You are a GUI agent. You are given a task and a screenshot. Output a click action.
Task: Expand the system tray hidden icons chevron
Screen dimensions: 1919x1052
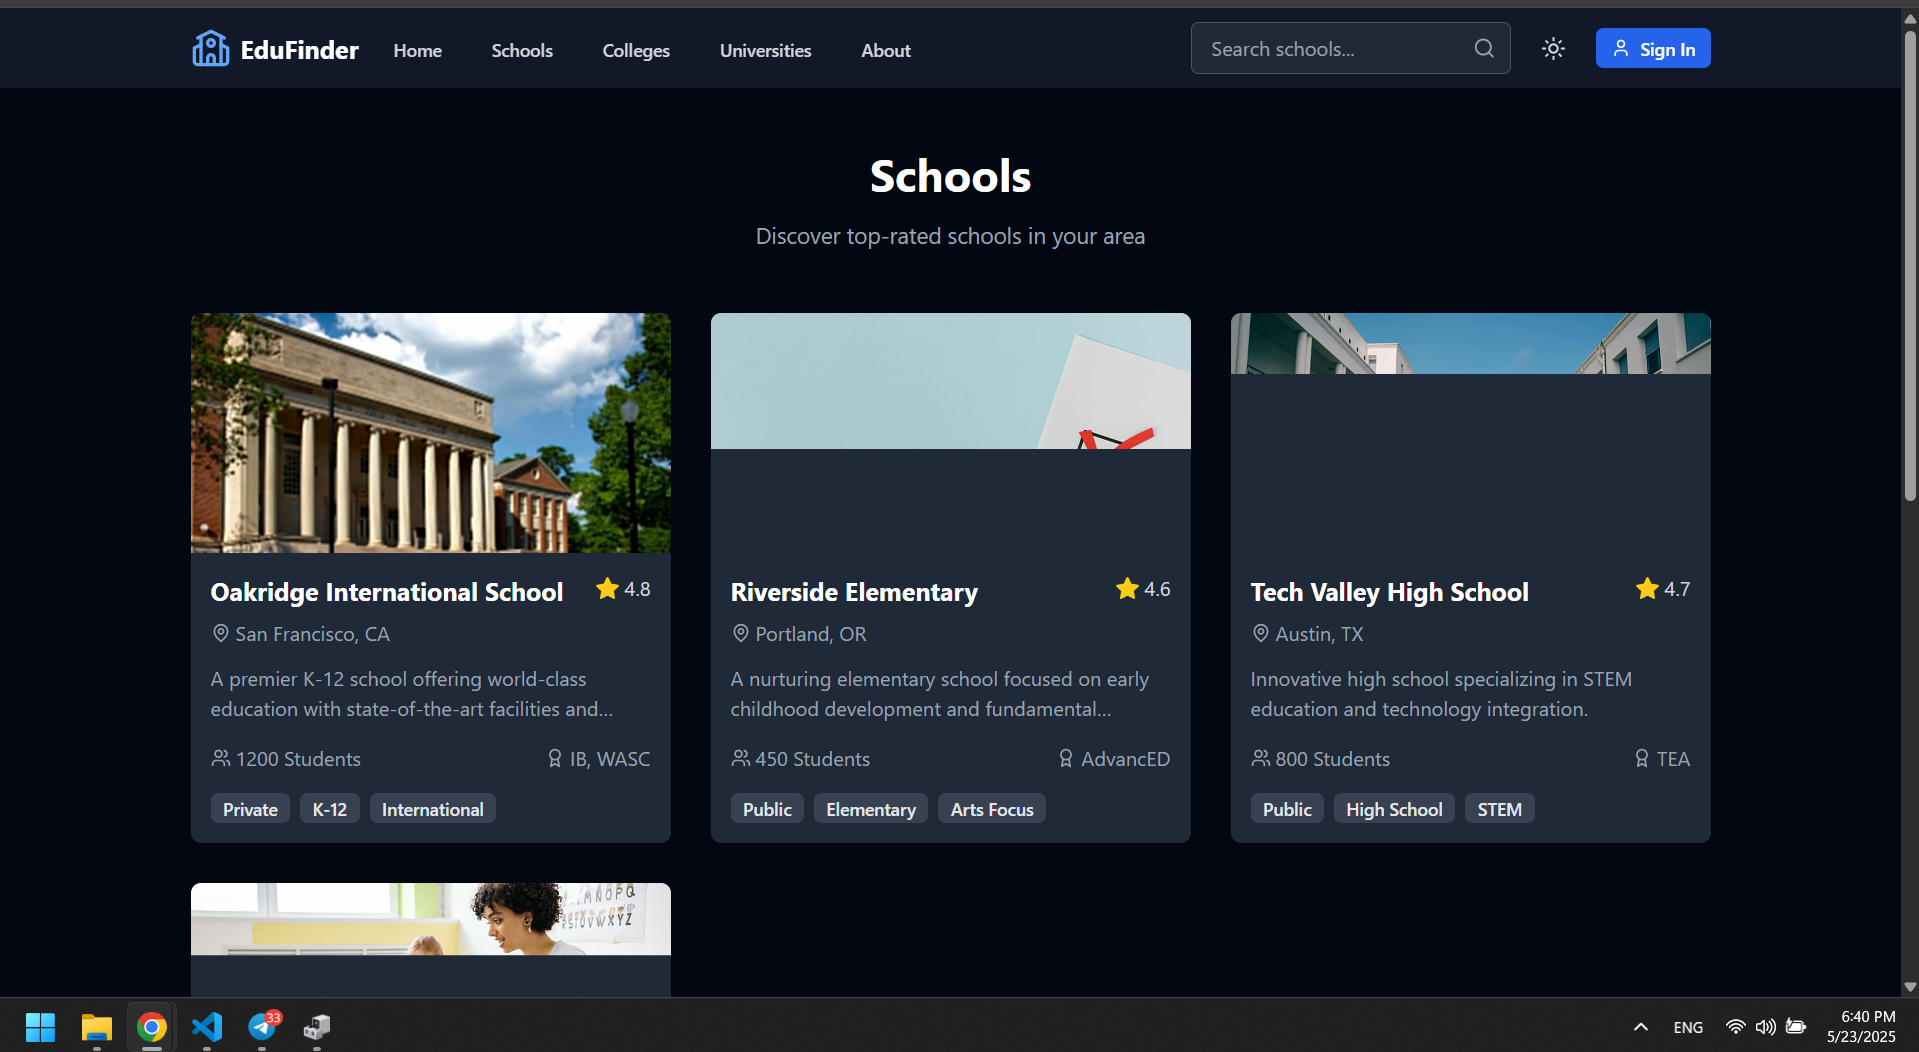[x=1640, y=1027]
